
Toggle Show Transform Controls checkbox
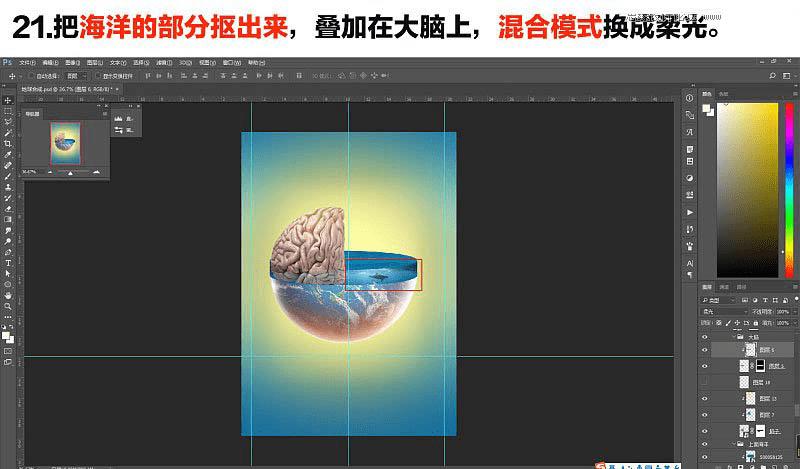point(98,76)
